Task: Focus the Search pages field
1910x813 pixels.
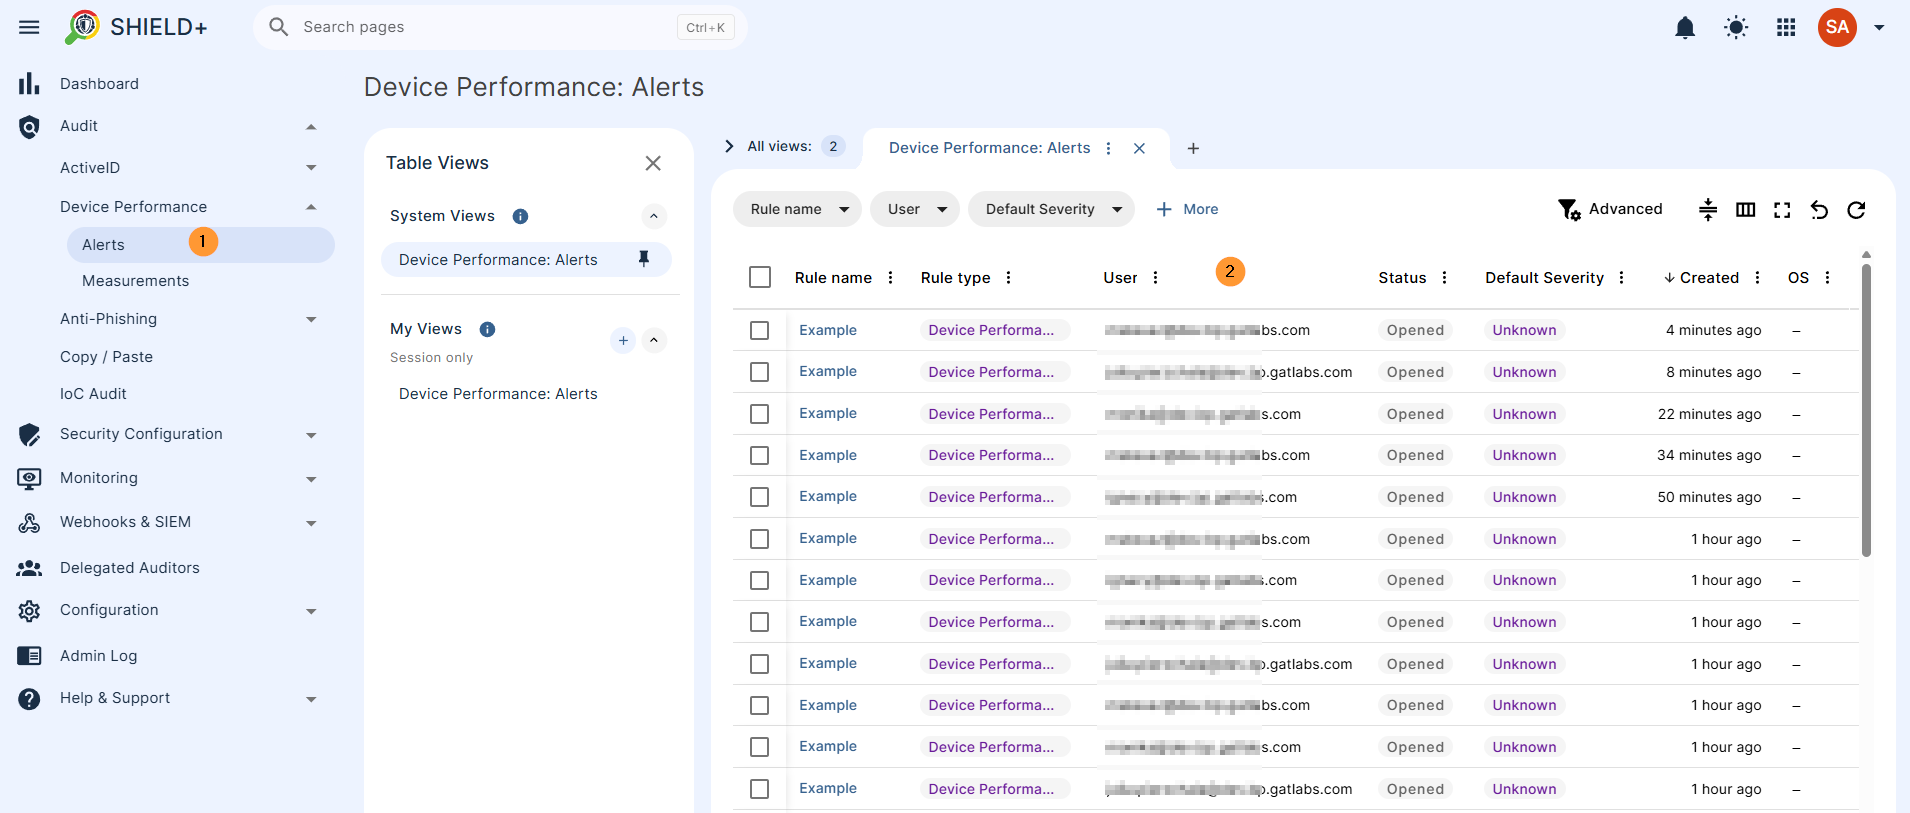Action: pos(500,27)
